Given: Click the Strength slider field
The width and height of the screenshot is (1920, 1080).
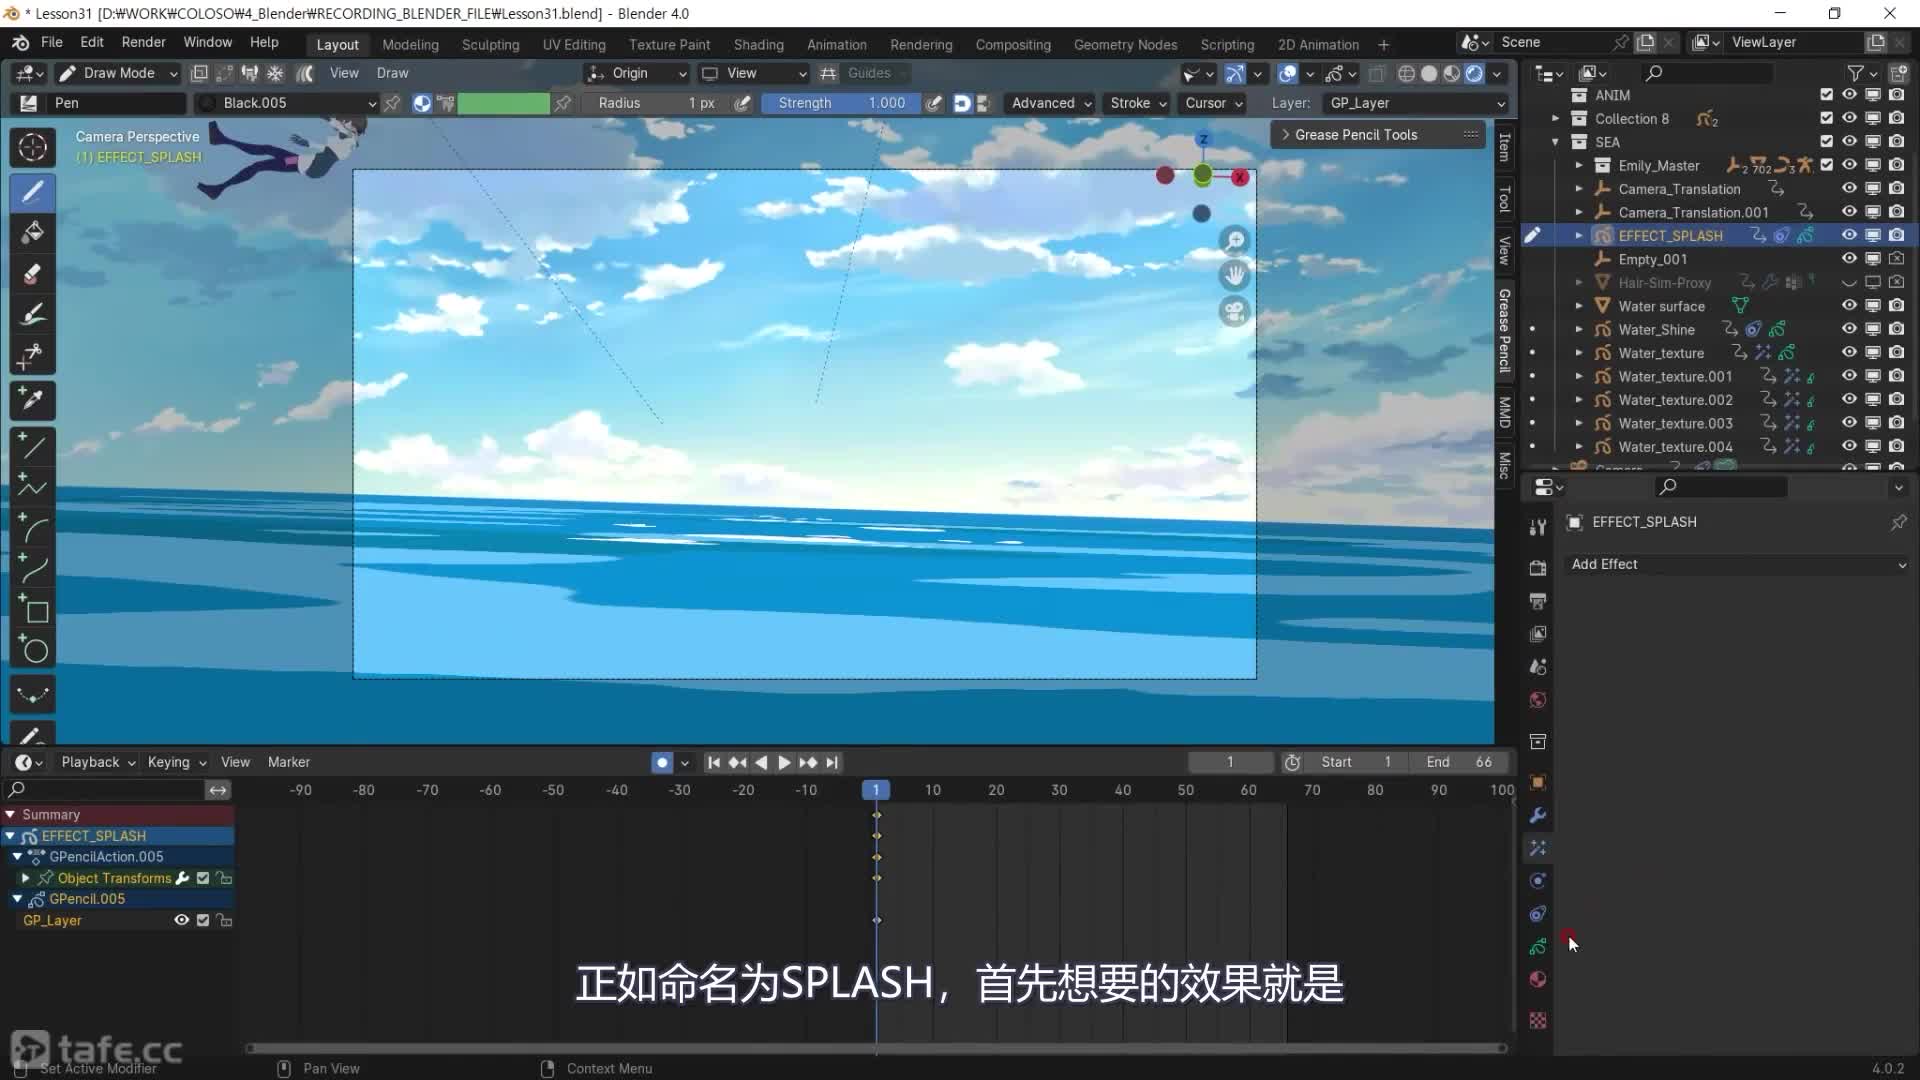Looking at the screenshot, I should (840, 103).
